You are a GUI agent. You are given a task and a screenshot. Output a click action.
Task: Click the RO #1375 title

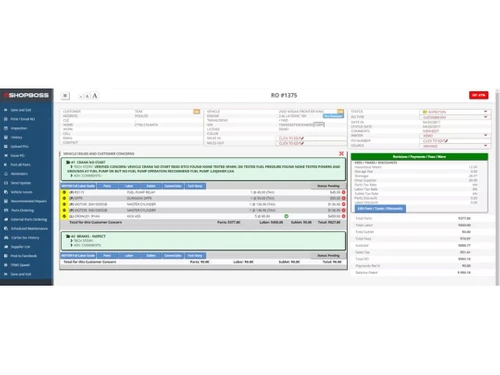pos(284,95)
